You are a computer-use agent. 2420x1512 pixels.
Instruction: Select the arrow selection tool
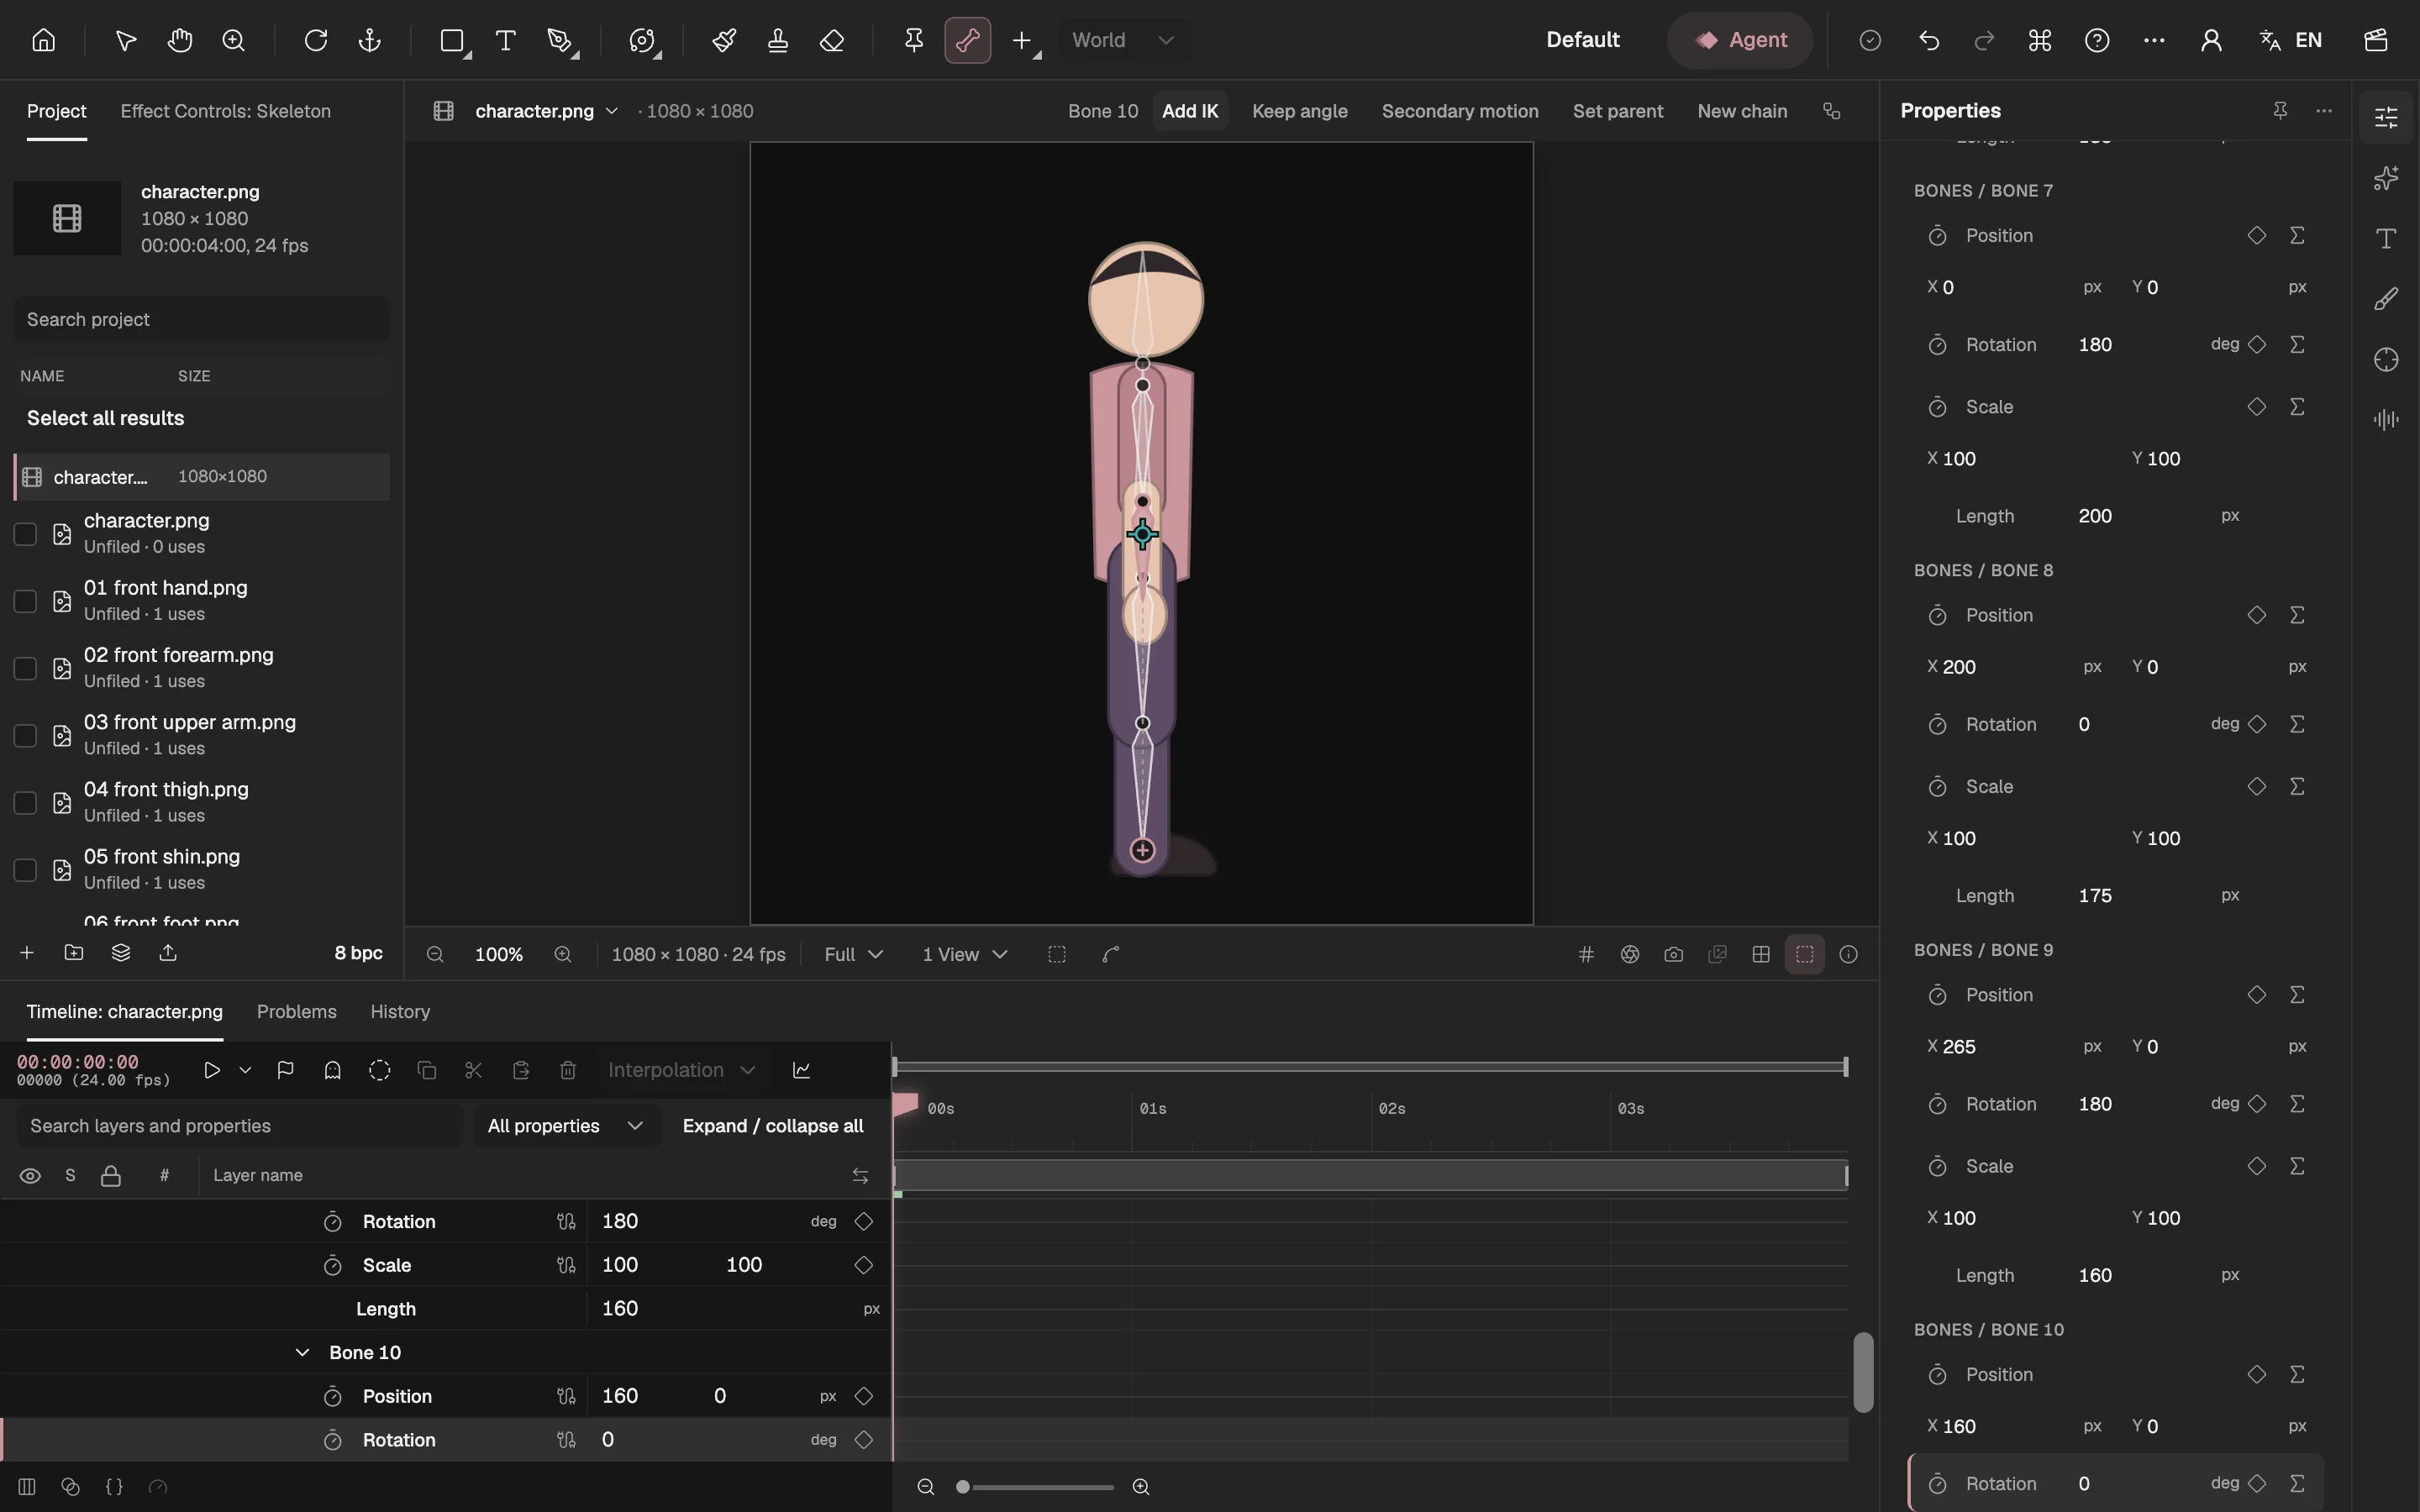[x=125, y=40]
